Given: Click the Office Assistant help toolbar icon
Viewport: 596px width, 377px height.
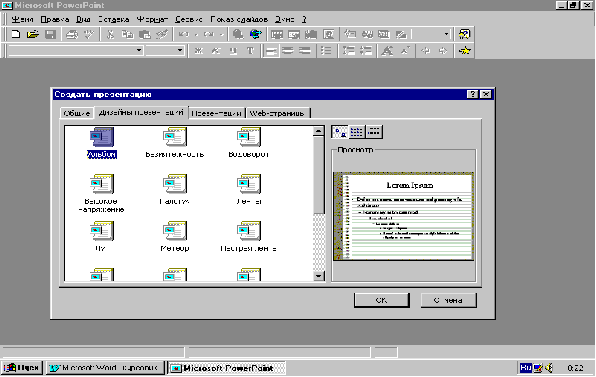Looking at the screenshot, I should click(464, 34).
